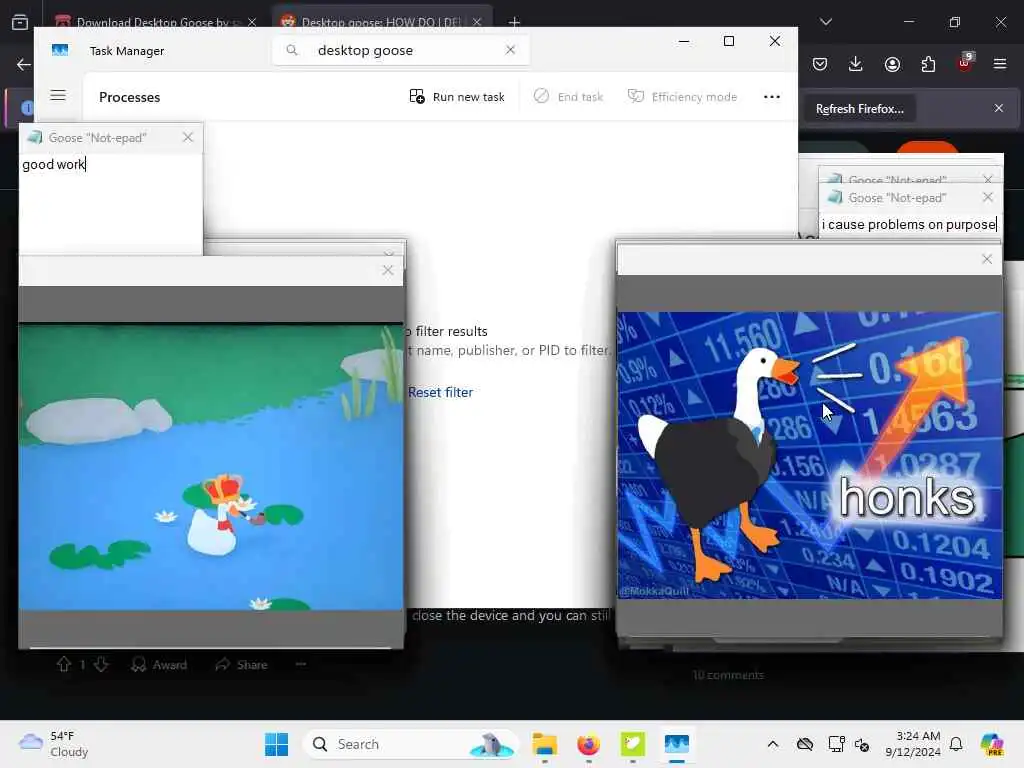The image size is (1024, 768).
Task: Open Firefox extensions puzzle icon
Action: pyautogui.click(x=928, y=64)
